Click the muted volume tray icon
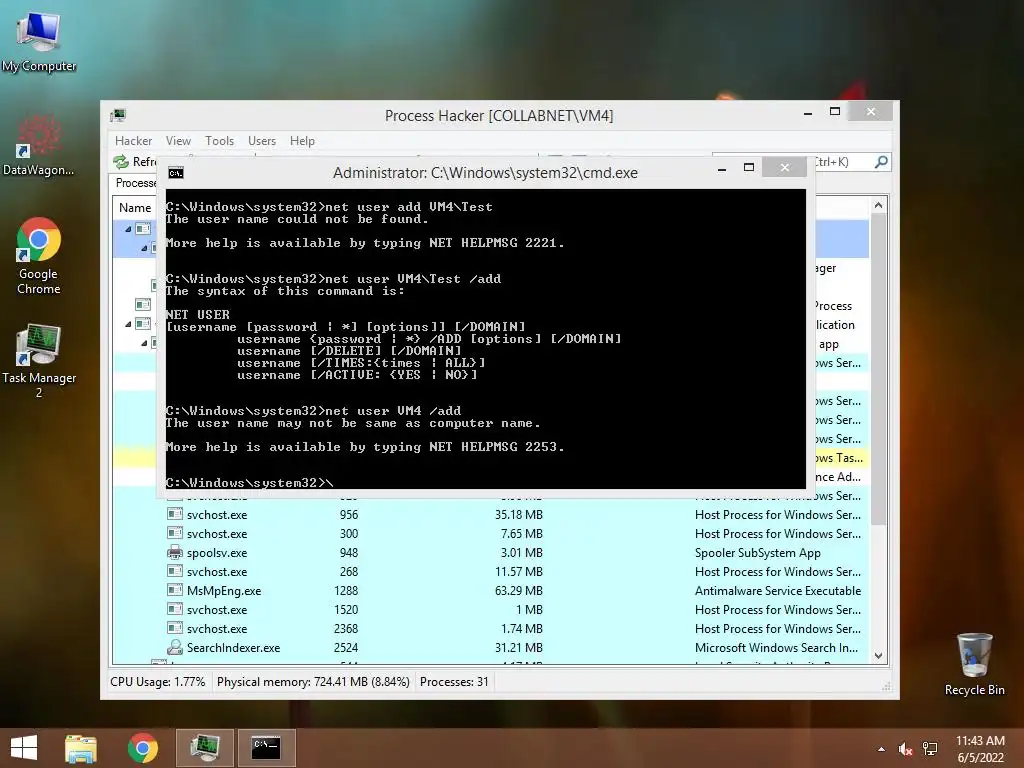Viewport: 1024px width, 768px height. point(905,749)
